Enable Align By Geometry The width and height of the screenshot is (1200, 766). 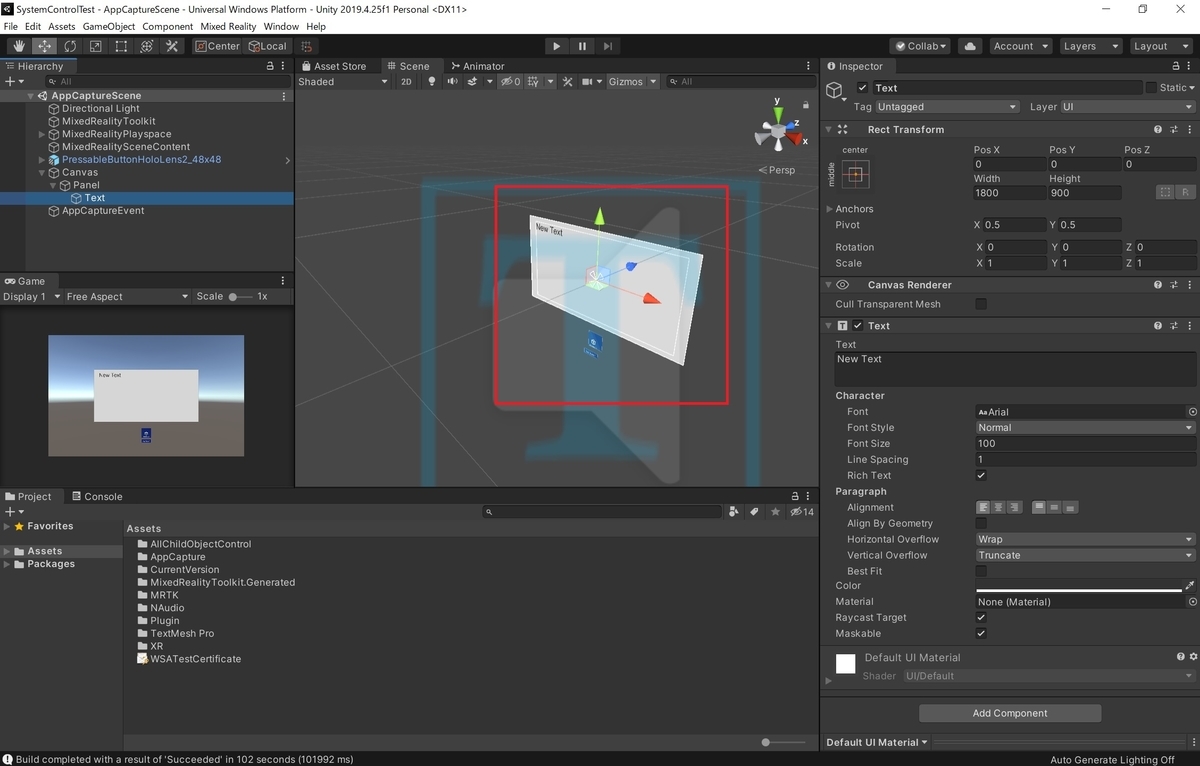tap(981, 524)
